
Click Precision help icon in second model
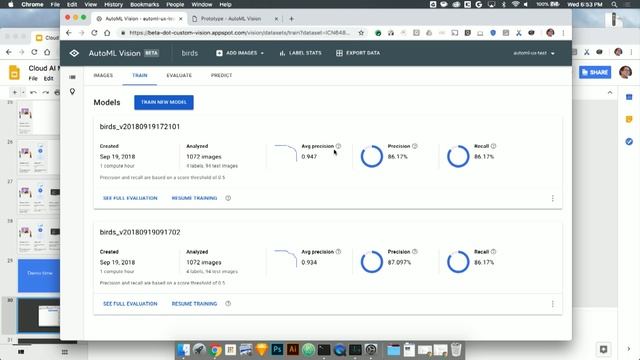[x=415, y=251]
